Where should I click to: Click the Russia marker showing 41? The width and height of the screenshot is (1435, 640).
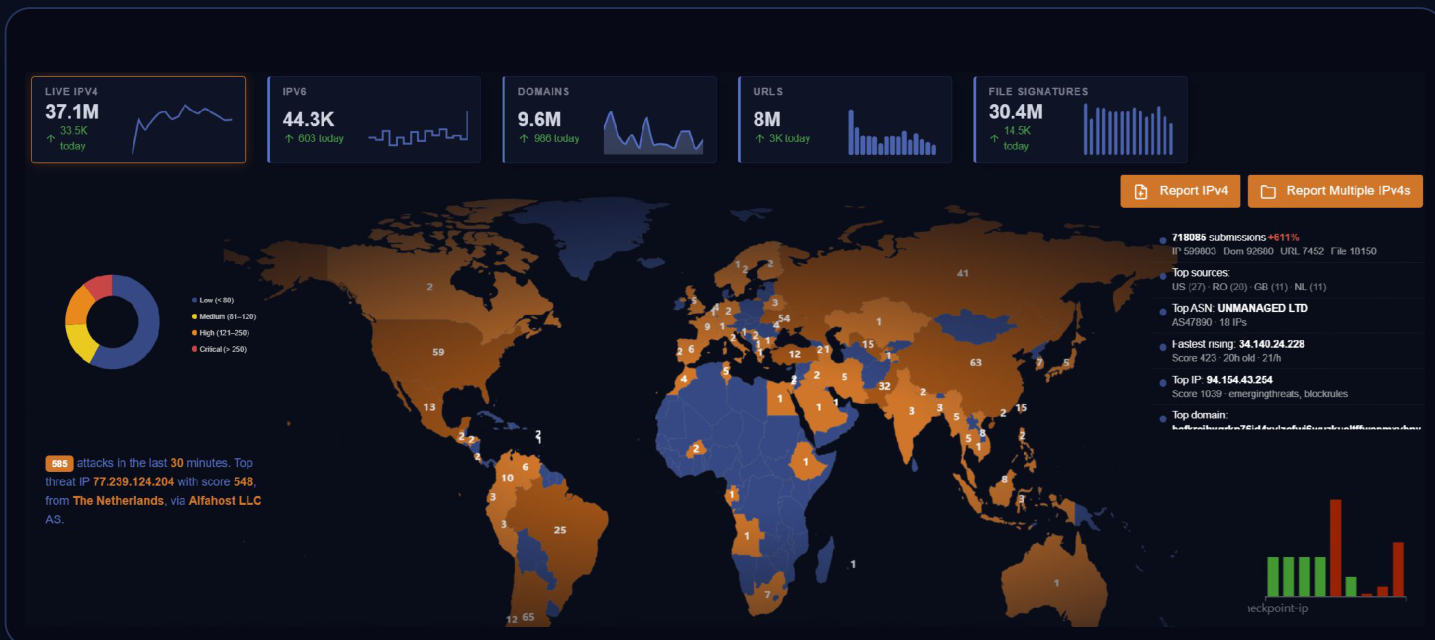[x=963, y=273]
